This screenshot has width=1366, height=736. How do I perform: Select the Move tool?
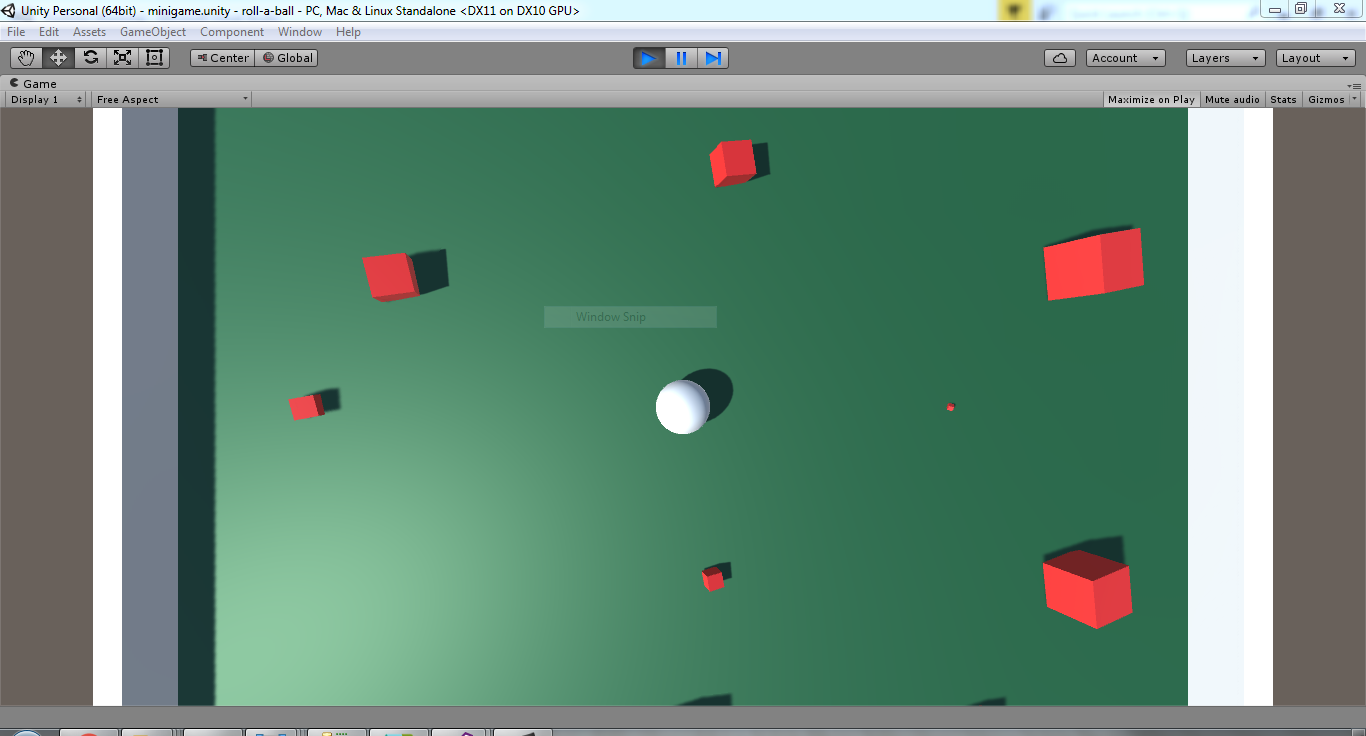[58, 58]
